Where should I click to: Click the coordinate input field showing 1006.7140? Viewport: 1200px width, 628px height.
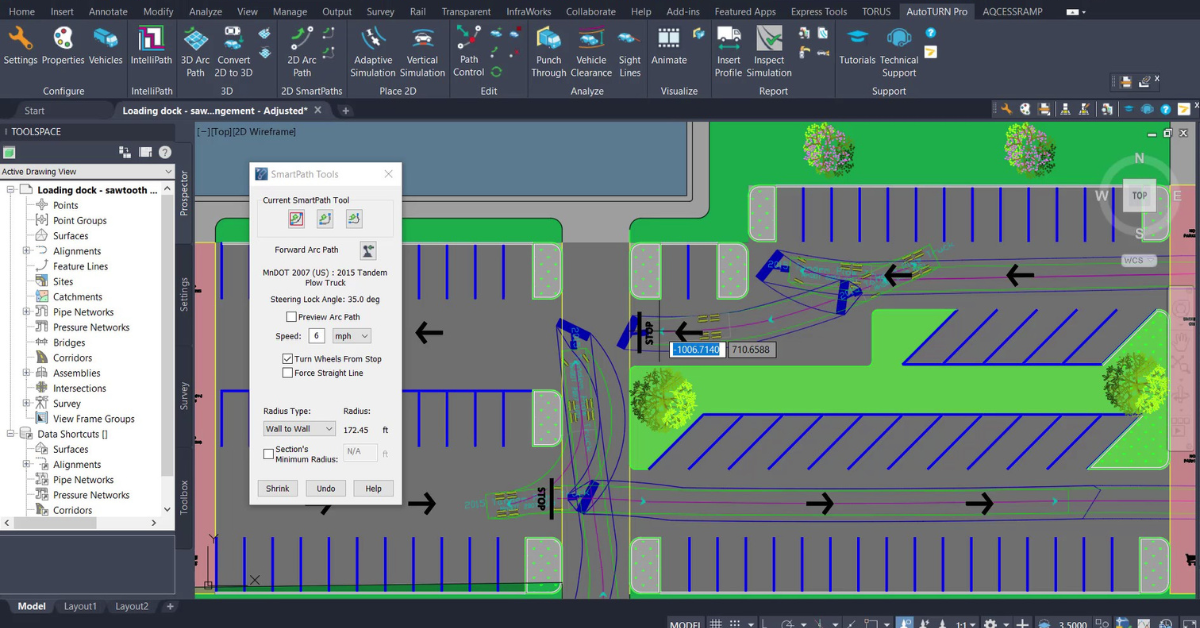(697, 349)
